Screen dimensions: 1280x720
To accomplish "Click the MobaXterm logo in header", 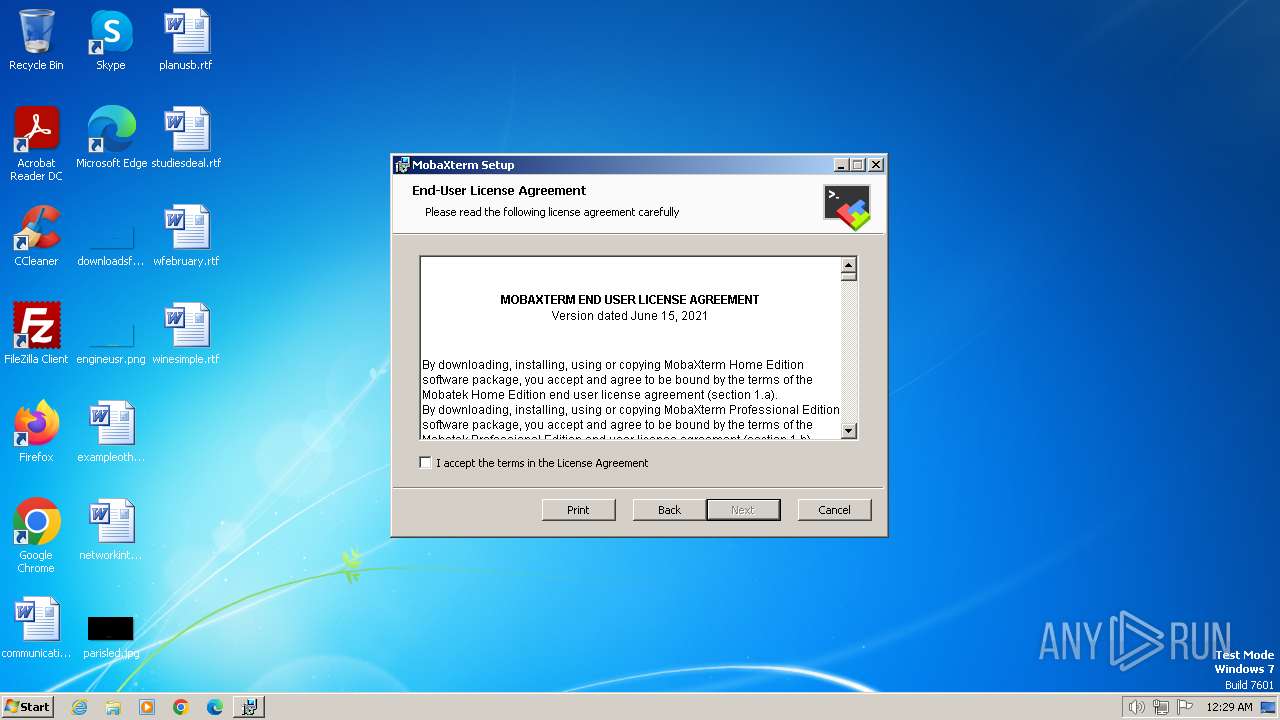I will [847, 207].
